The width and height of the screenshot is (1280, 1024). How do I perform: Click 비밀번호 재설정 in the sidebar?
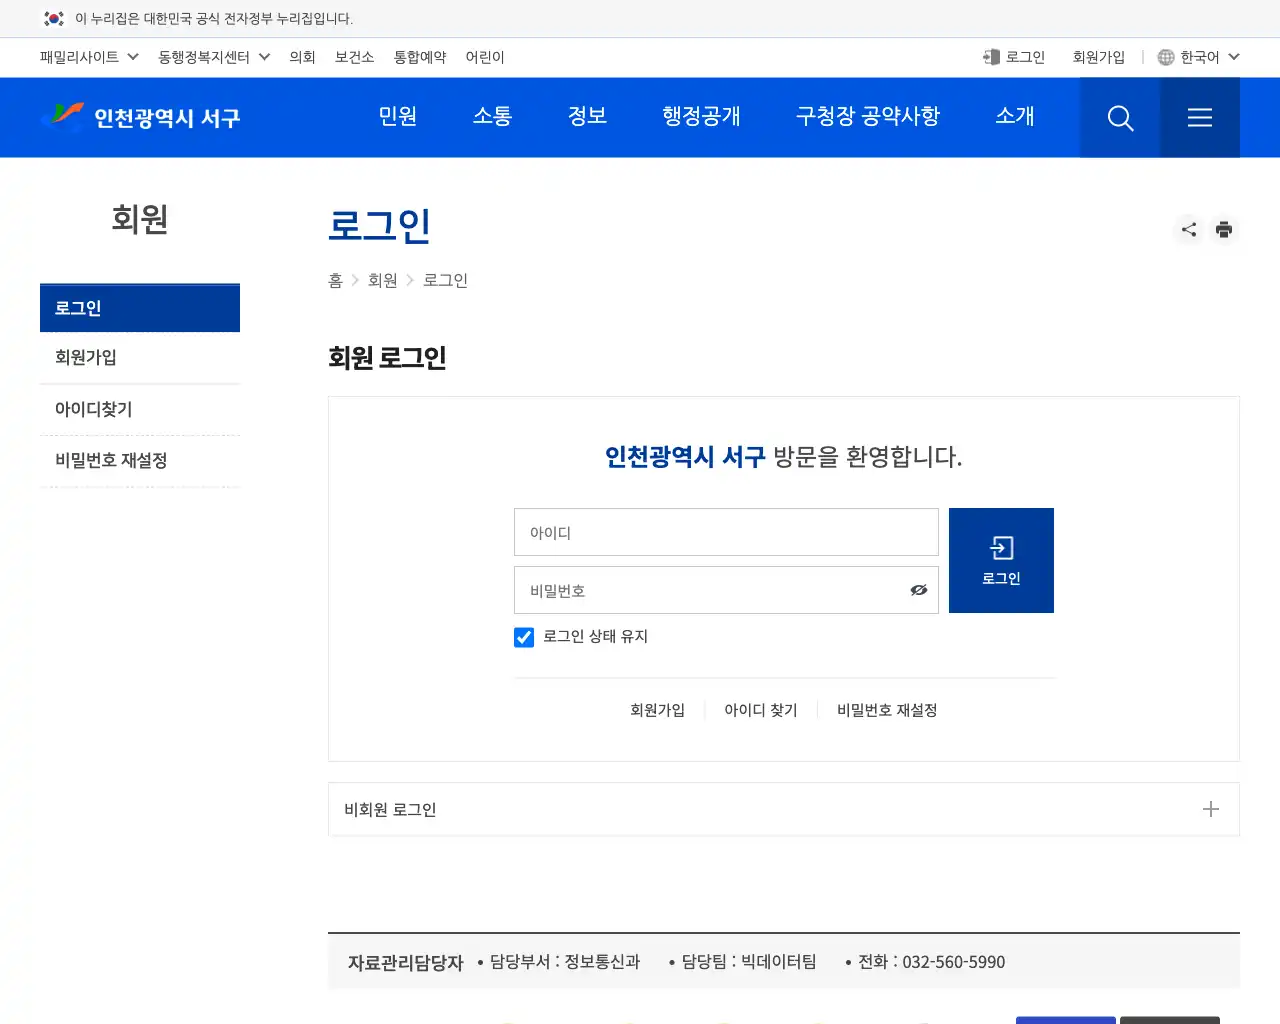pos(111,460)
